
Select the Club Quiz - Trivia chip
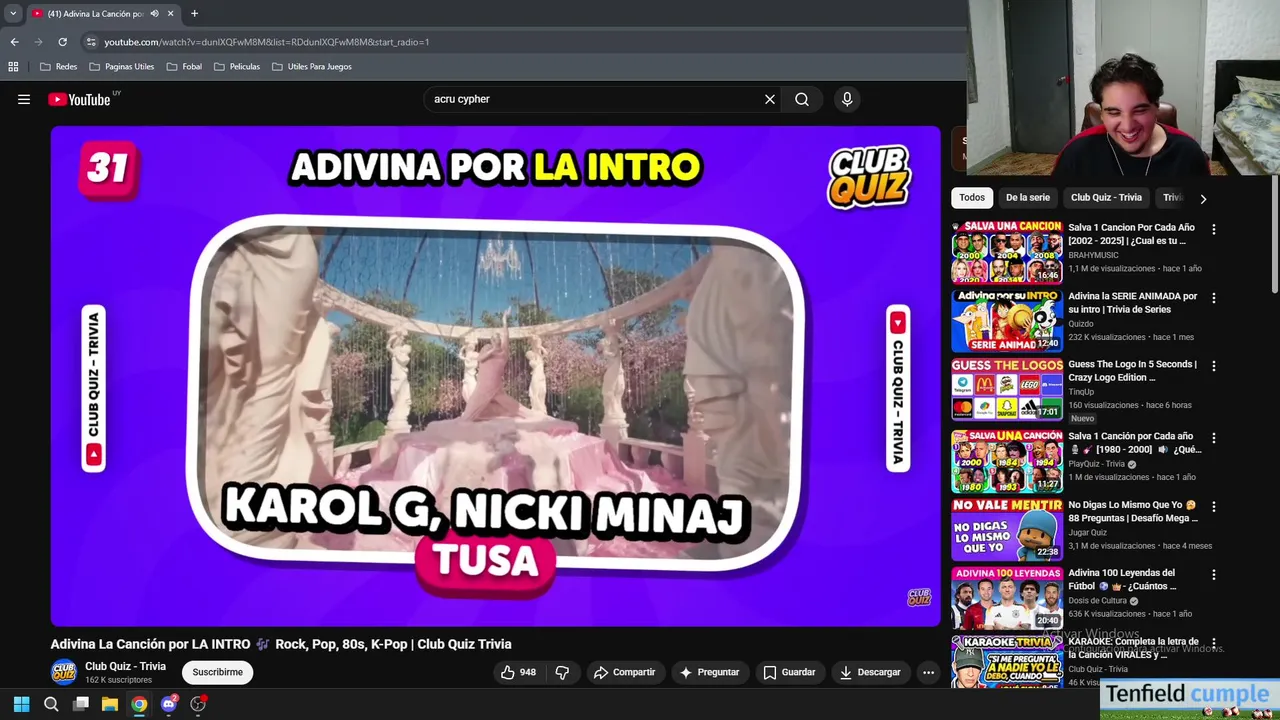[1106, 197]
